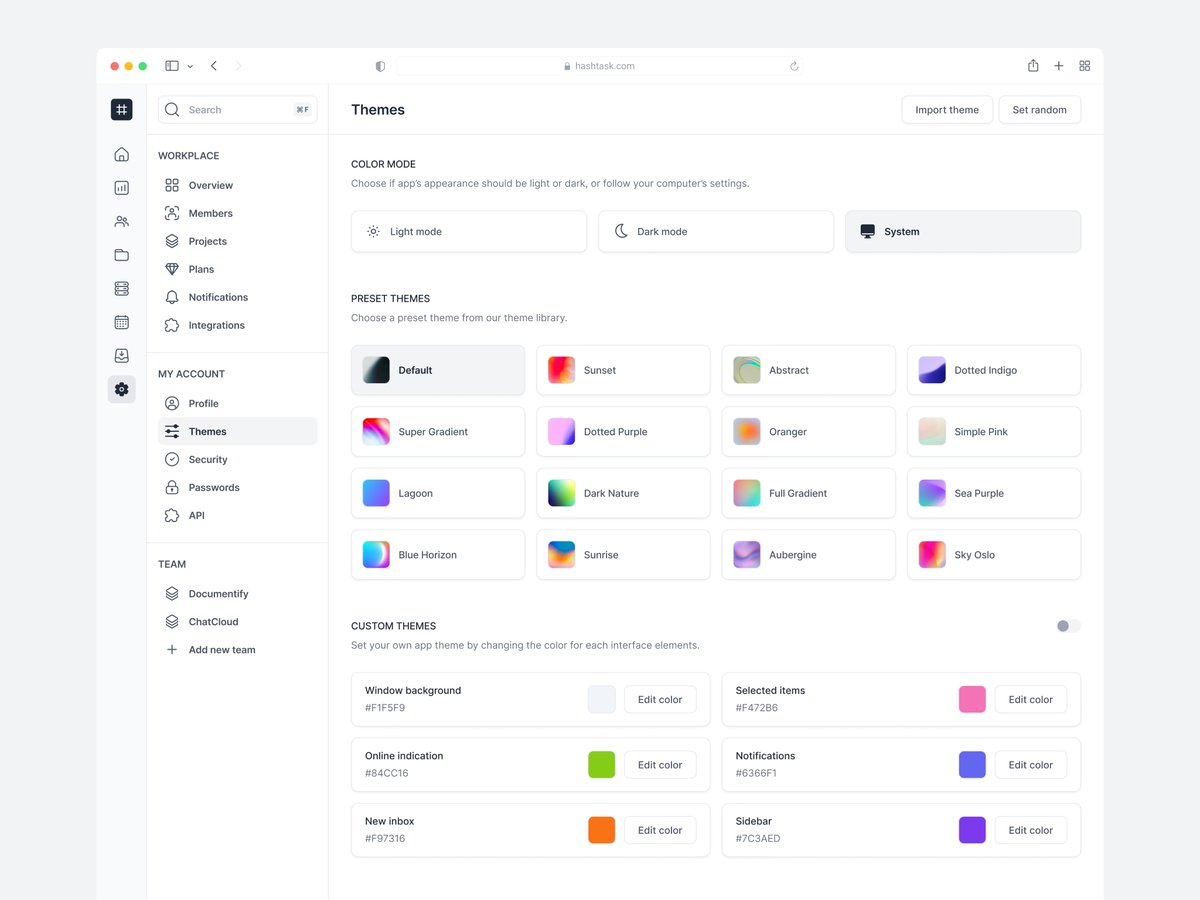Open Overview in Workplace menu
The image size is (1200, 900).
238,185
